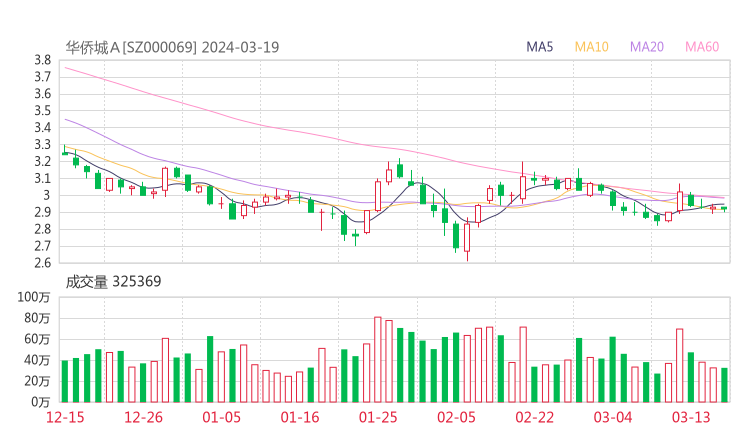Click the 12-15 date axis label
Screen dimensions: 740x440
(65, 417)
